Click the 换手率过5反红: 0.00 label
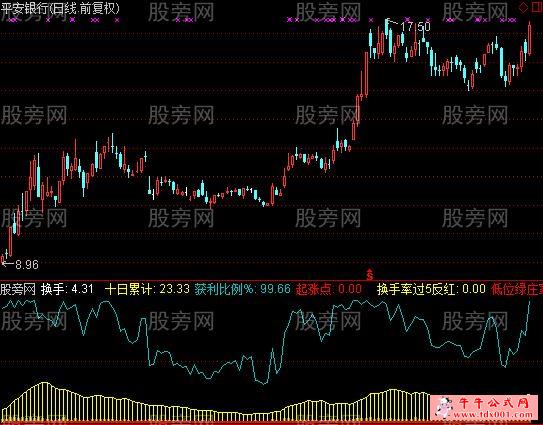The image size is (543, 425). pyautogui.click(x=431, y=289)
